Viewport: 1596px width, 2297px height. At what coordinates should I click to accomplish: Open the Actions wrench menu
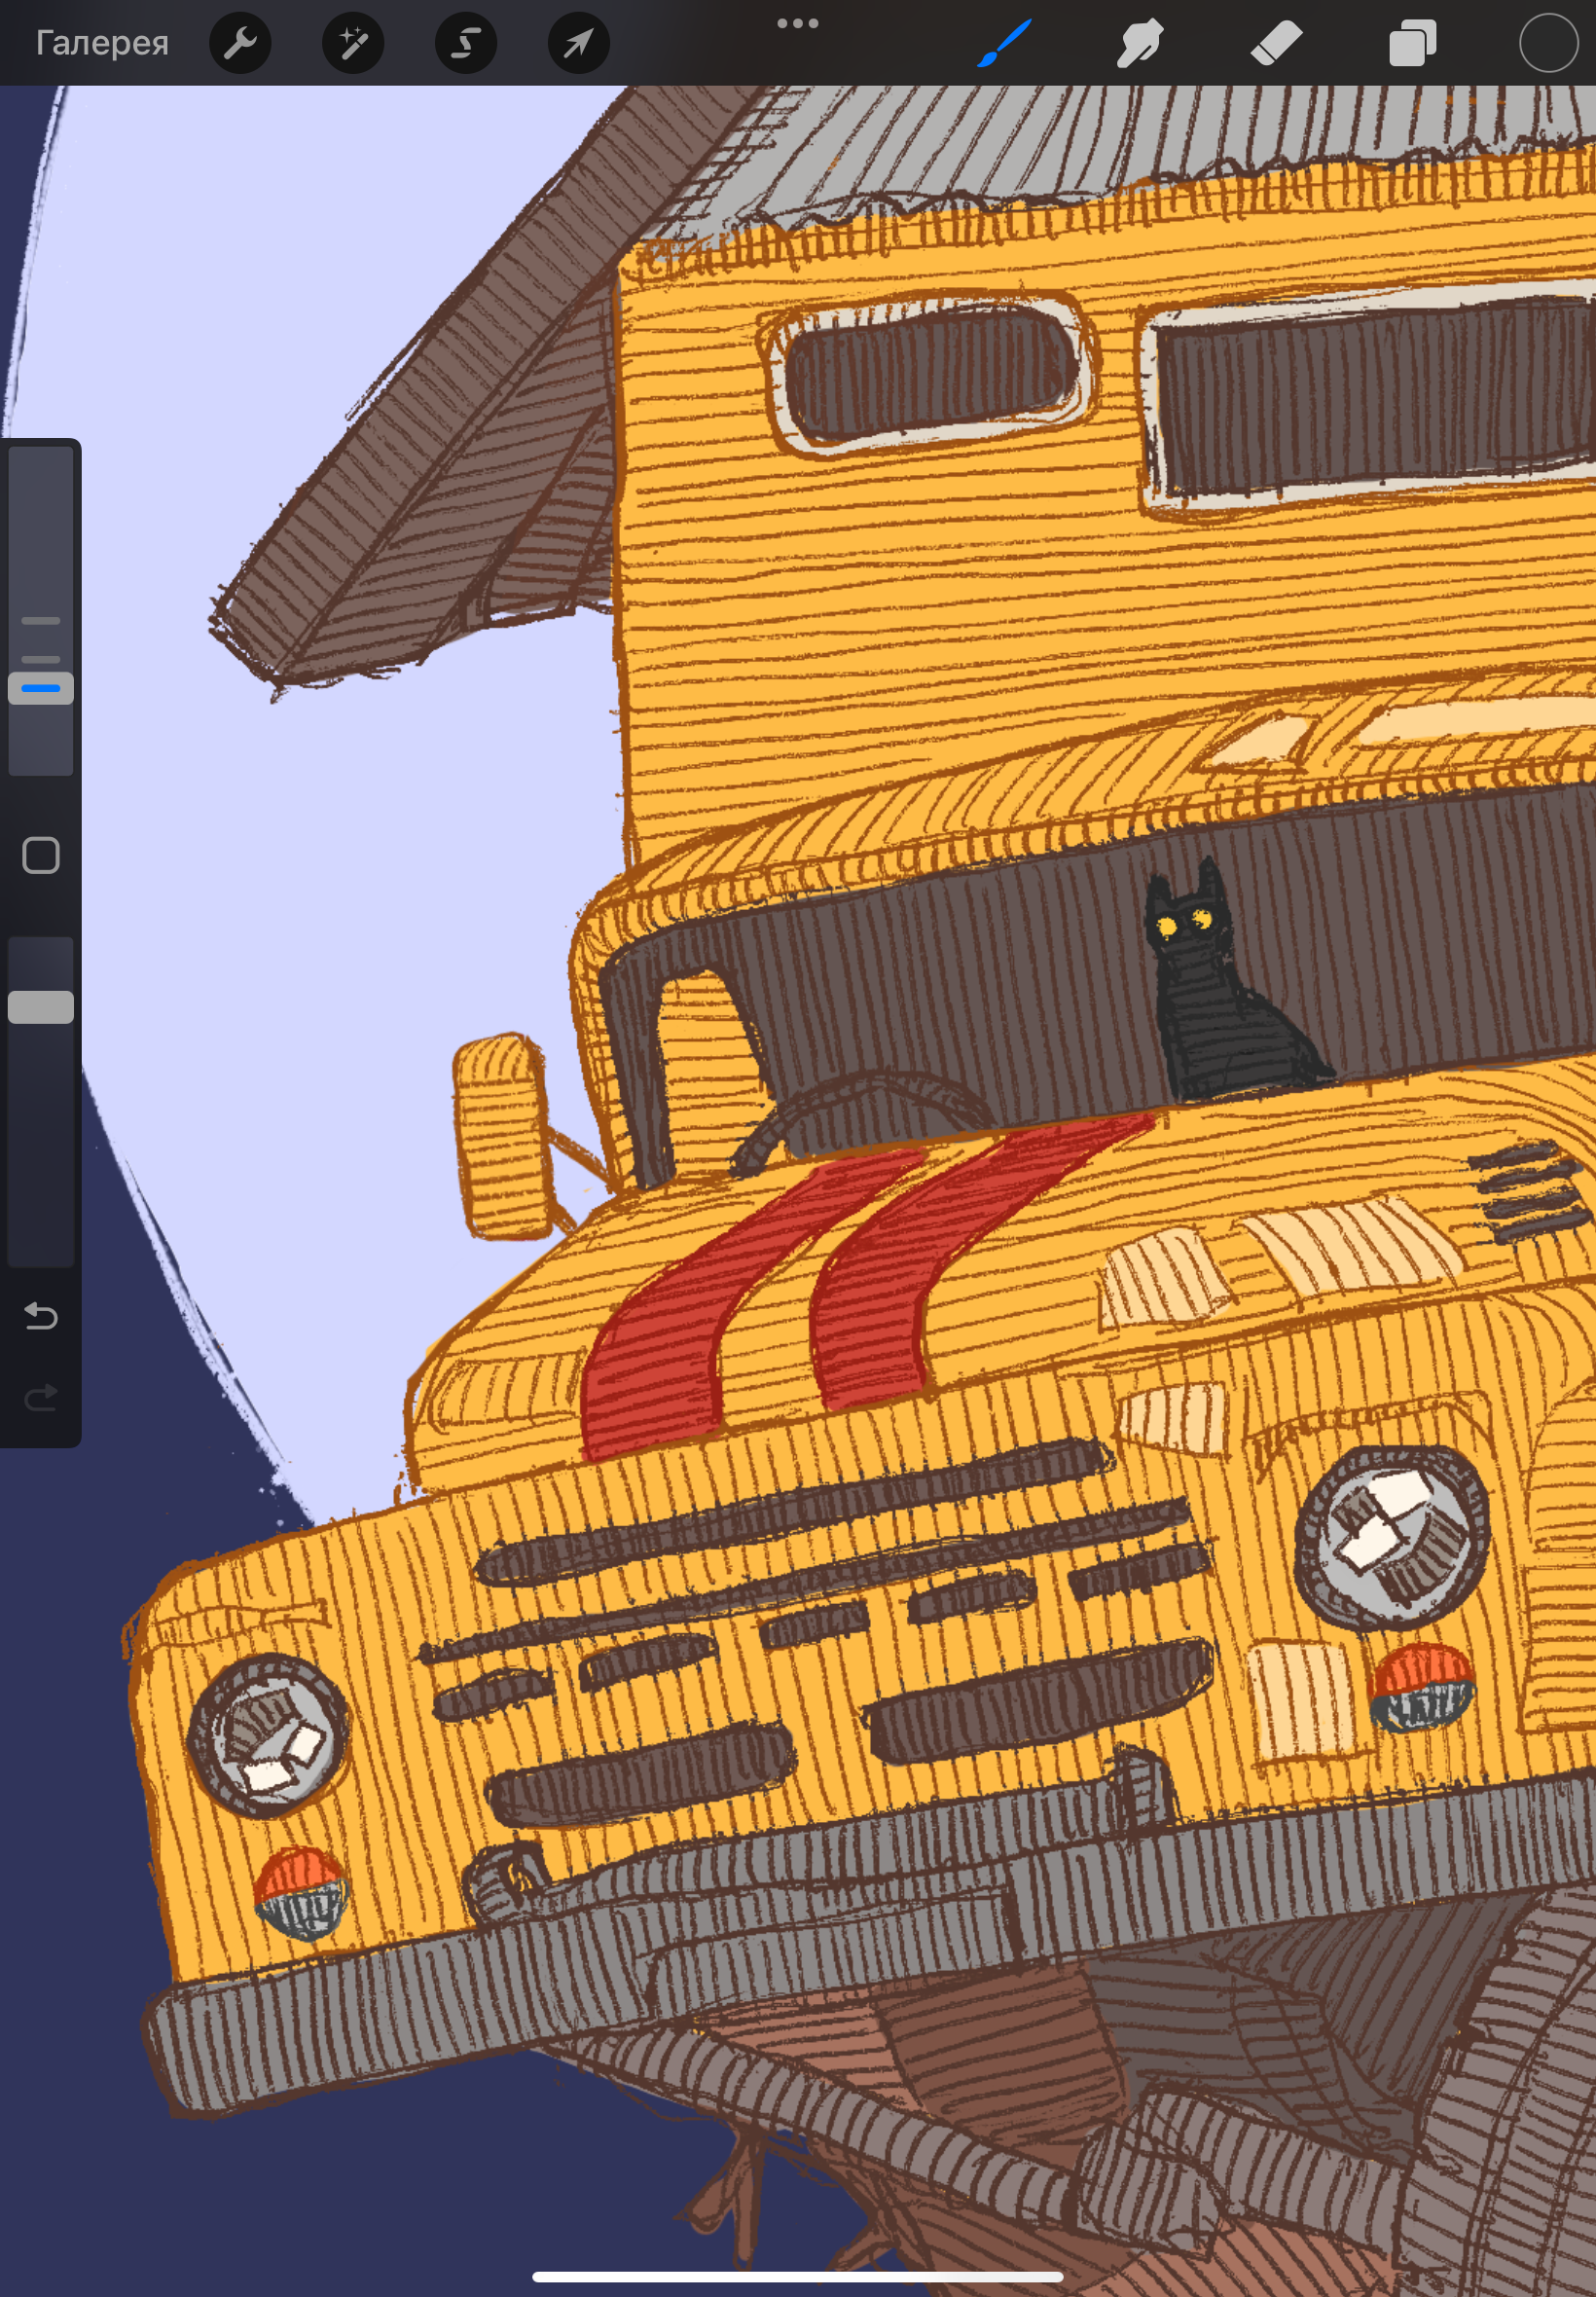coord(240,43)
